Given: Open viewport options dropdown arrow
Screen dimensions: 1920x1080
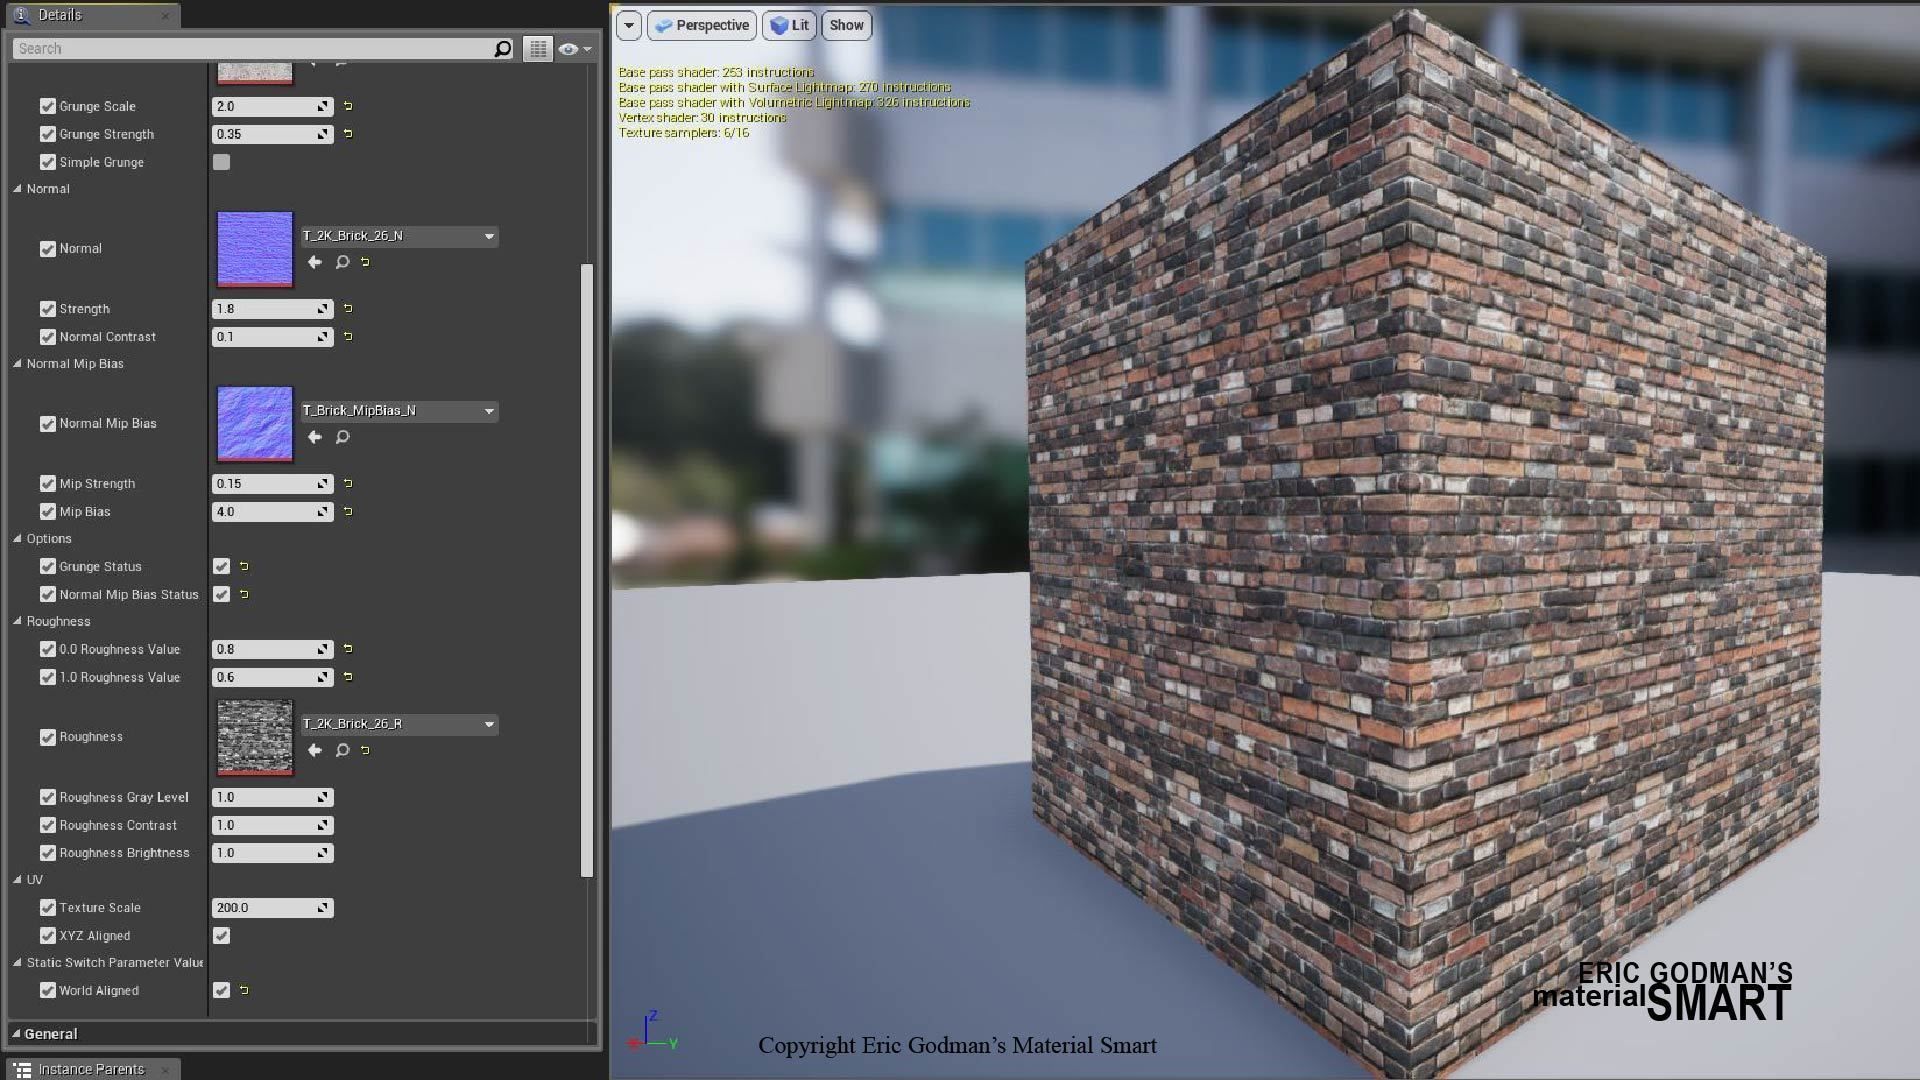Looking at the screenshot, I should click(629, 26).
